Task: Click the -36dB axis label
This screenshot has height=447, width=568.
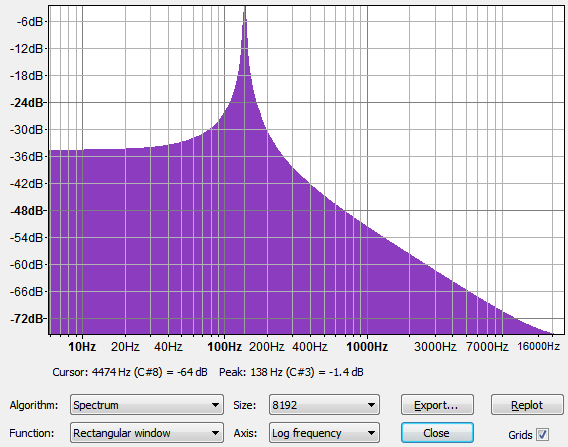Action: coord(27,156)
